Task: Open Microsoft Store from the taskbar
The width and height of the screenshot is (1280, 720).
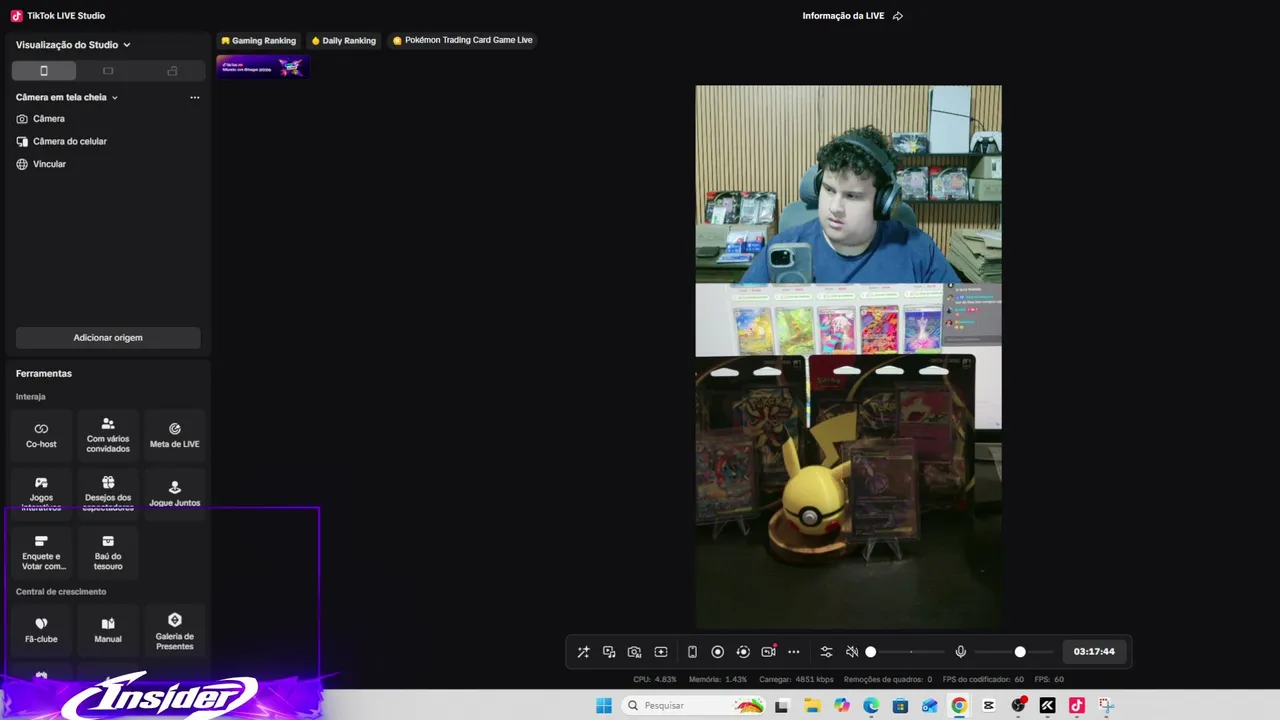Action: pos(900,706)
